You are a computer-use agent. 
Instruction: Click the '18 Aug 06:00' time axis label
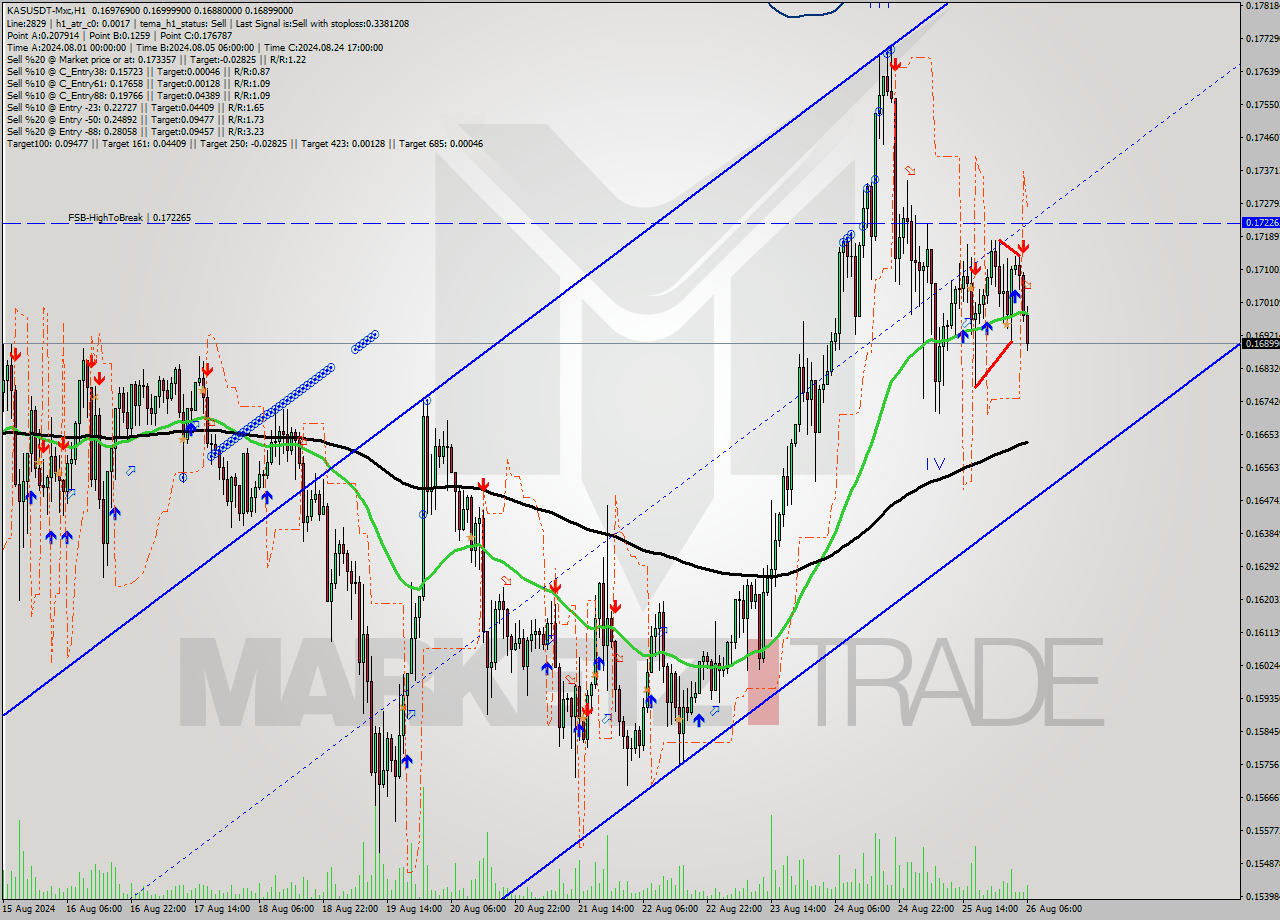pos(284,909)
